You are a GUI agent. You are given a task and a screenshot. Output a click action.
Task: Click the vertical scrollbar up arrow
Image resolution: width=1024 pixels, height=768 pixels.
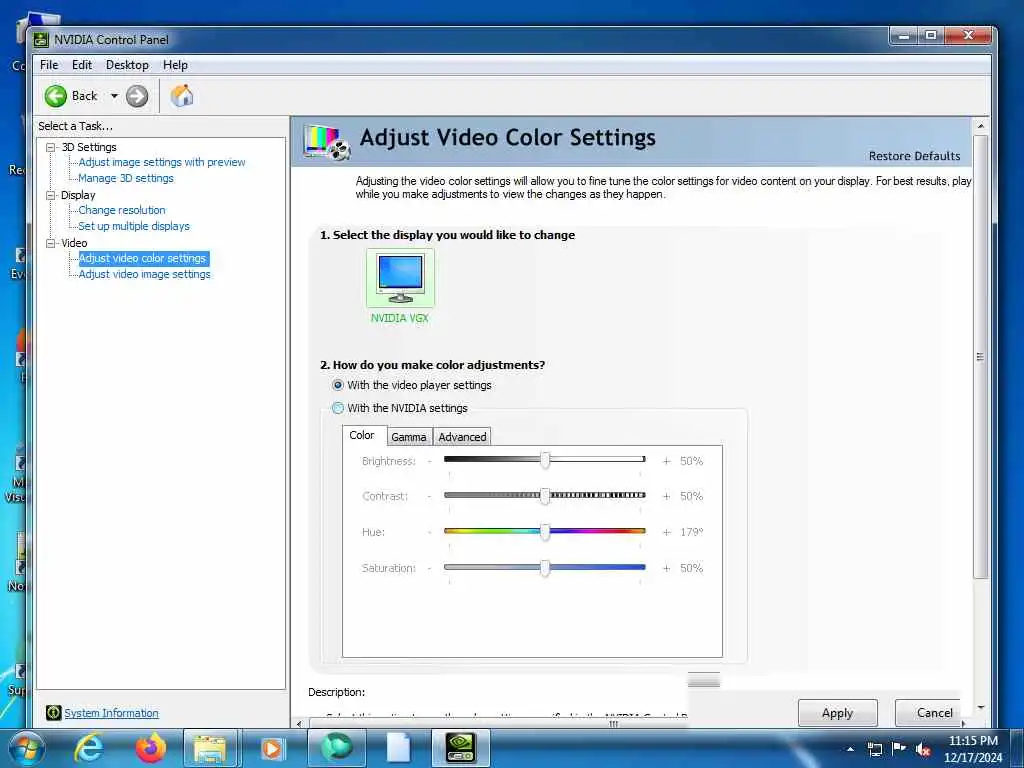980,125
